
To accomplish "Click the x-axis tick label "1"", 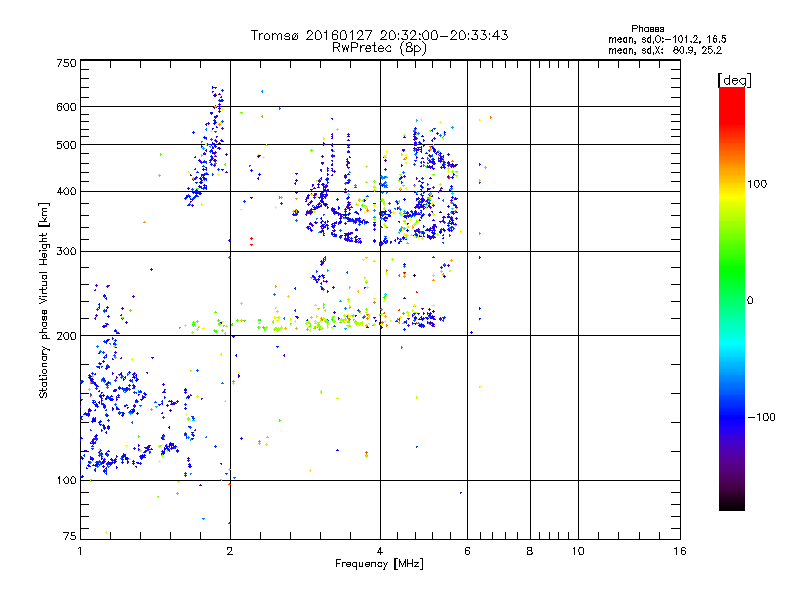I will (x=80, y=551).
